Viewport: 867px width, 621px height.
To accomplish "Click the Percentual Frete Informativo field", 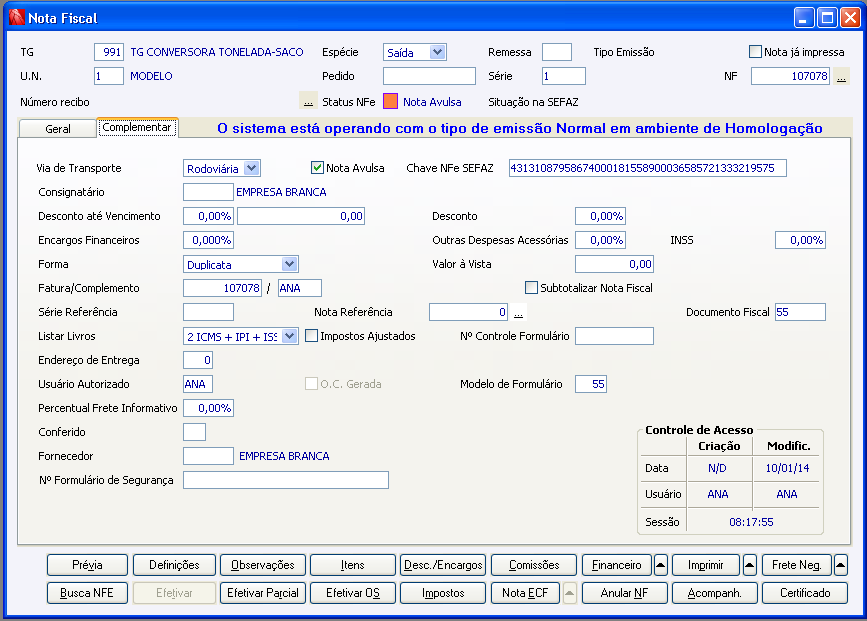I will pos(208,408).
